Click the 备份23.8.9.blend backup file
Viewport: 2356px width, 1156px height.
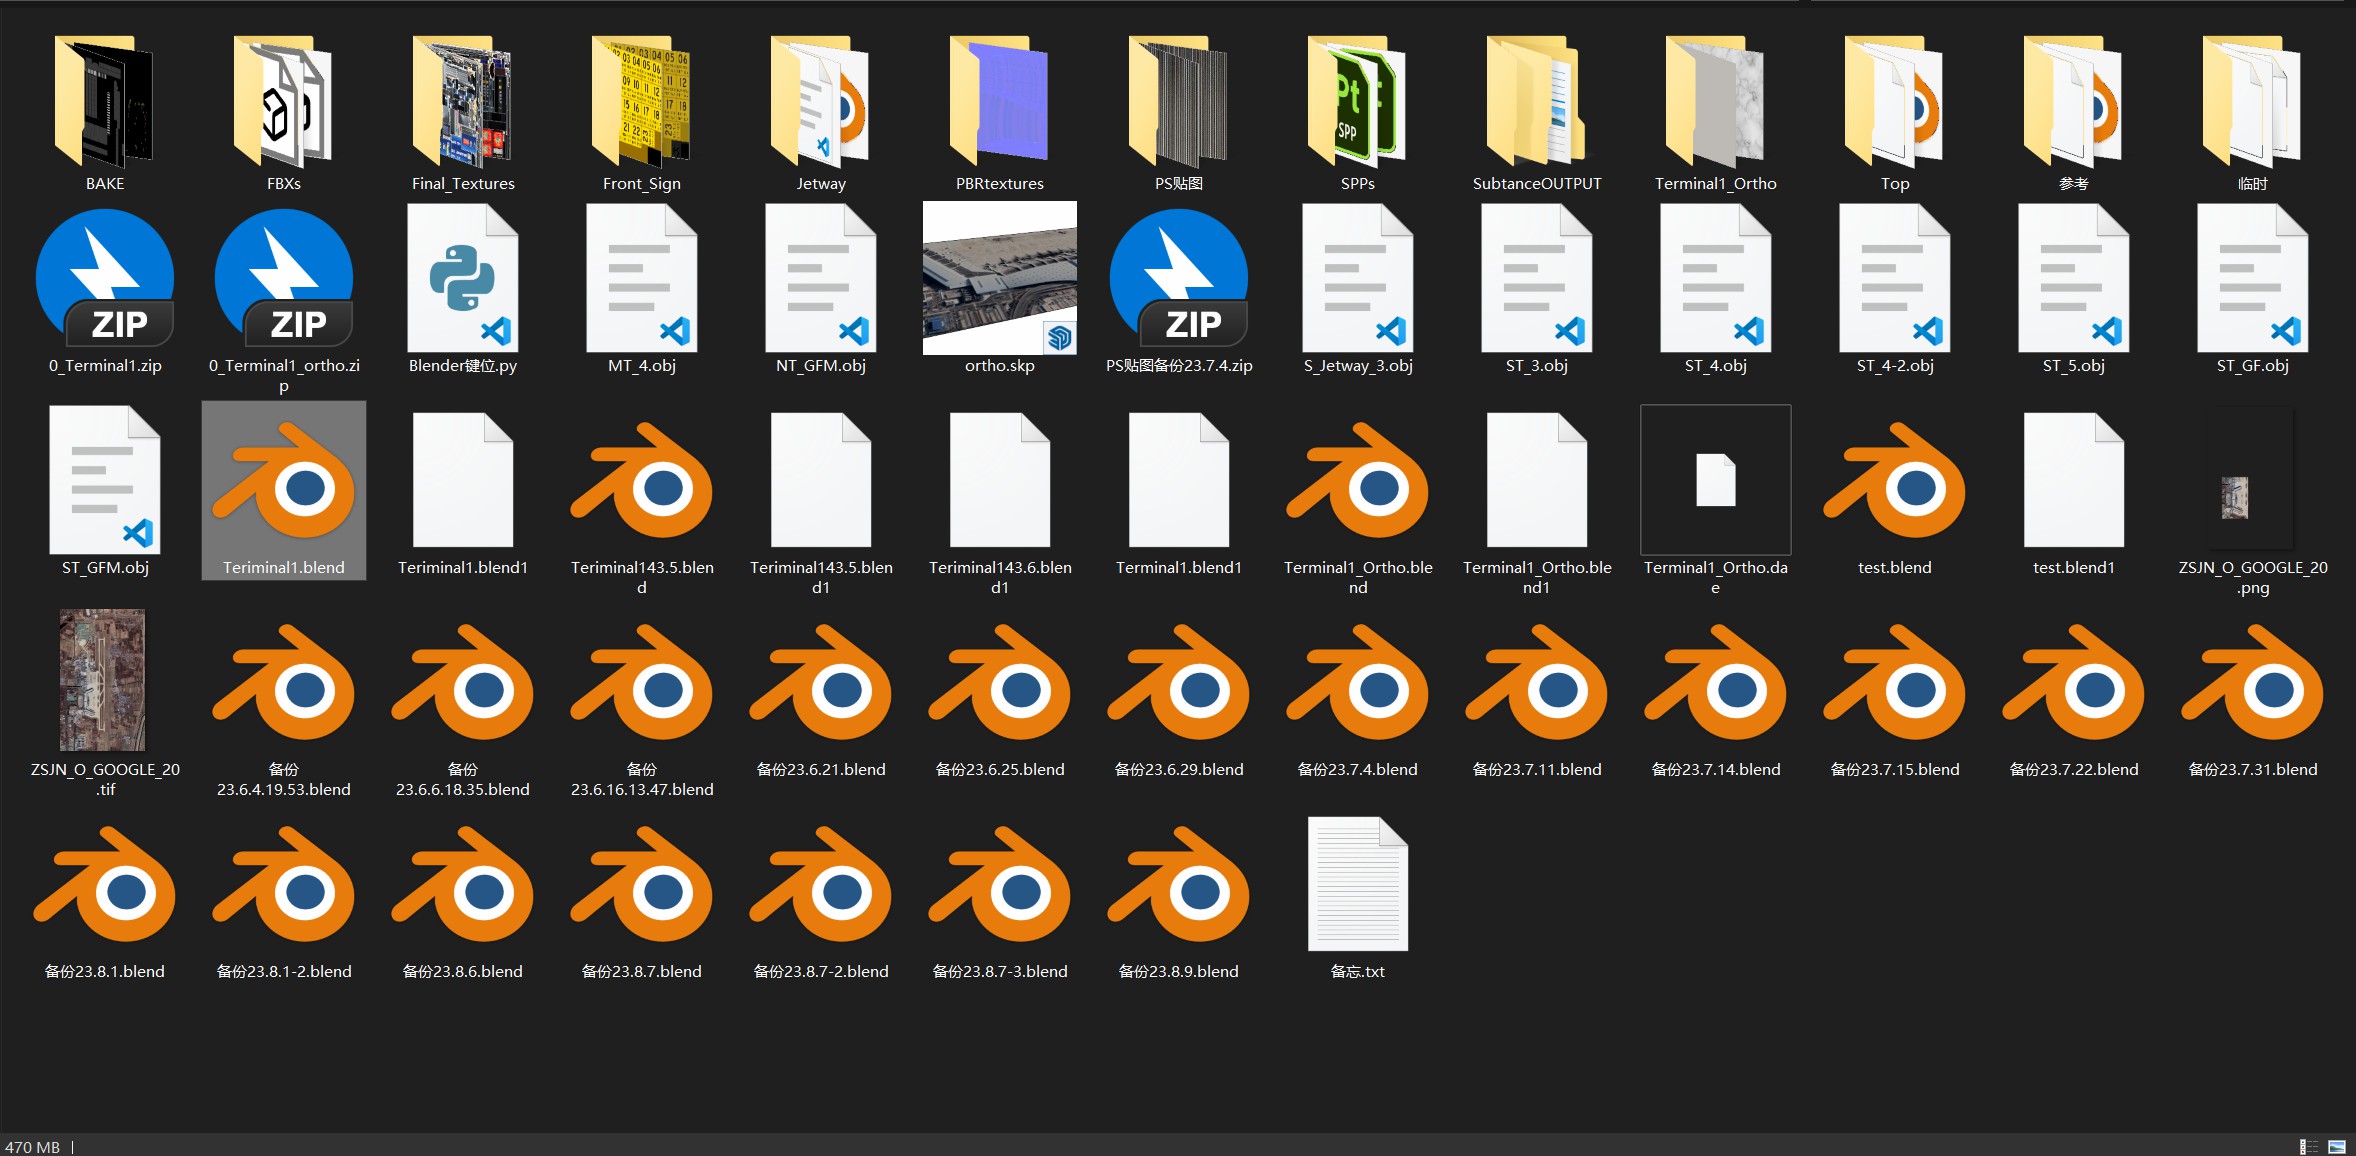pyautogui.click(x=1178, y=892)
